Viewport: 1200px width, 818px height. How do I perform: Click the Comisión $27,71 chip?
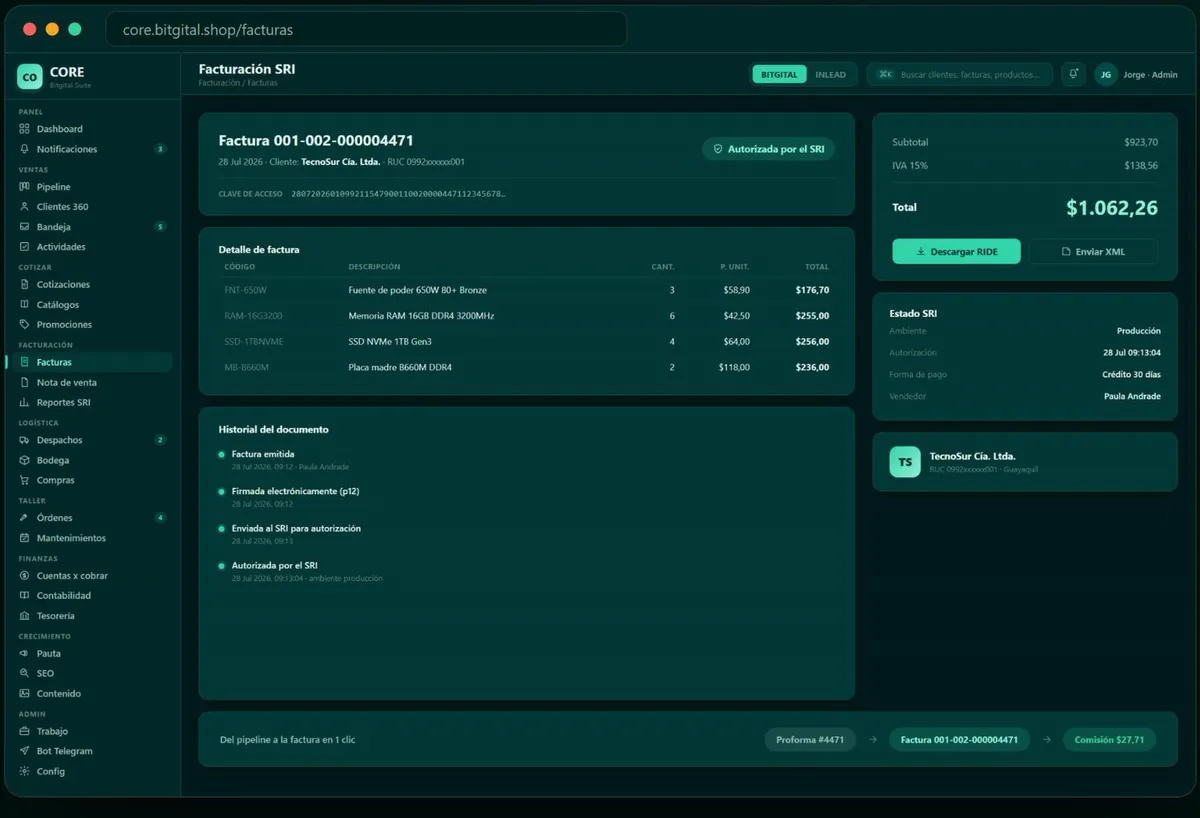tap(1109, 740)
